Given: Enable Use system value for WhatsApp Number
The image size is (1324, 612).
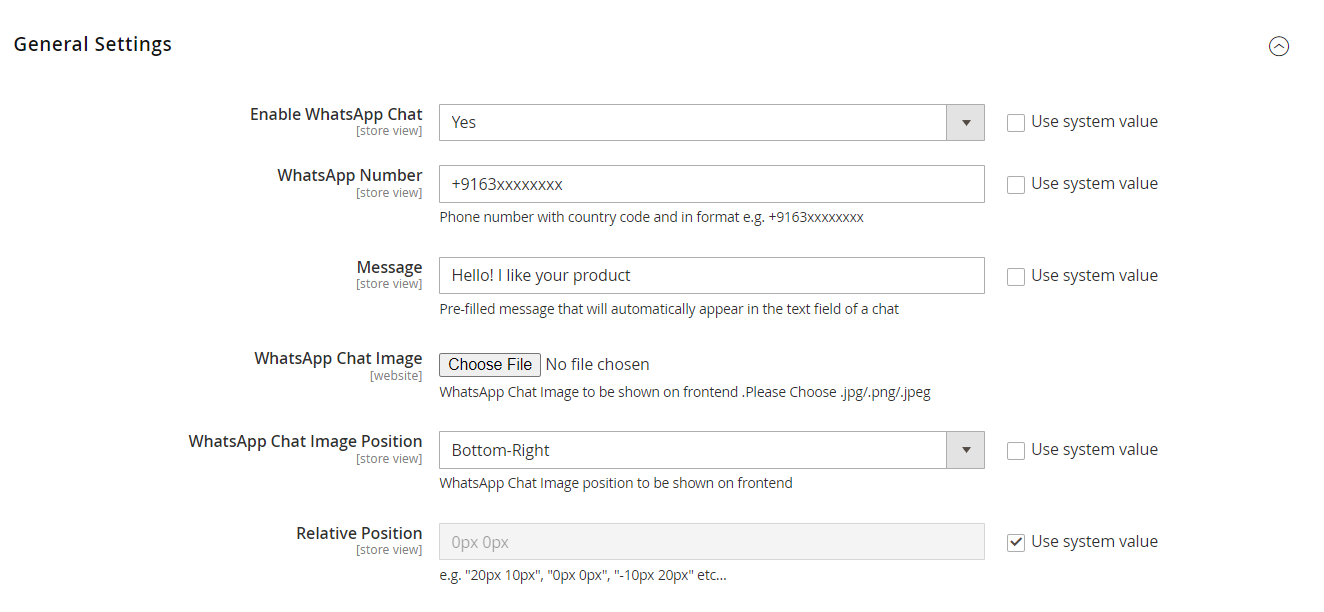Looking at the screenshot, I should click(x=1016, y=185).
